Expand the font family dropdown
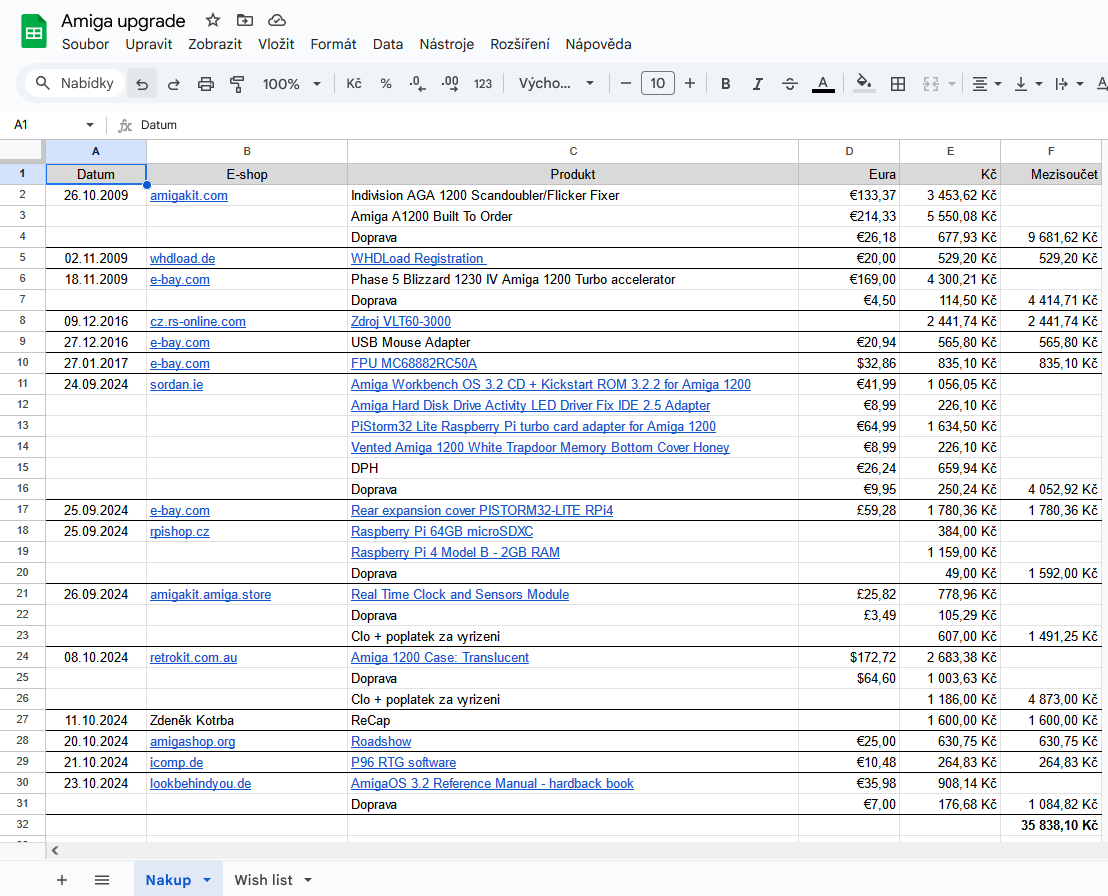 pyautogui.click(x=556, y=84)
